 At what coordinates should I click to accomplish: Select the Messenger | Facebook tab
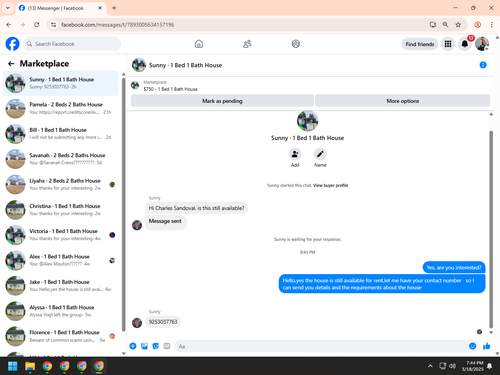click(61, 8)
